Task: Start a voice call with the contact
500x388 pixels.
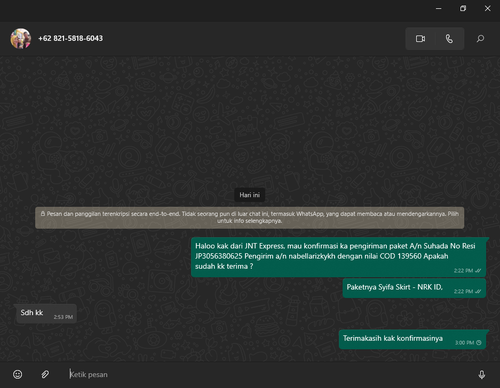Action: click(449, 39)
